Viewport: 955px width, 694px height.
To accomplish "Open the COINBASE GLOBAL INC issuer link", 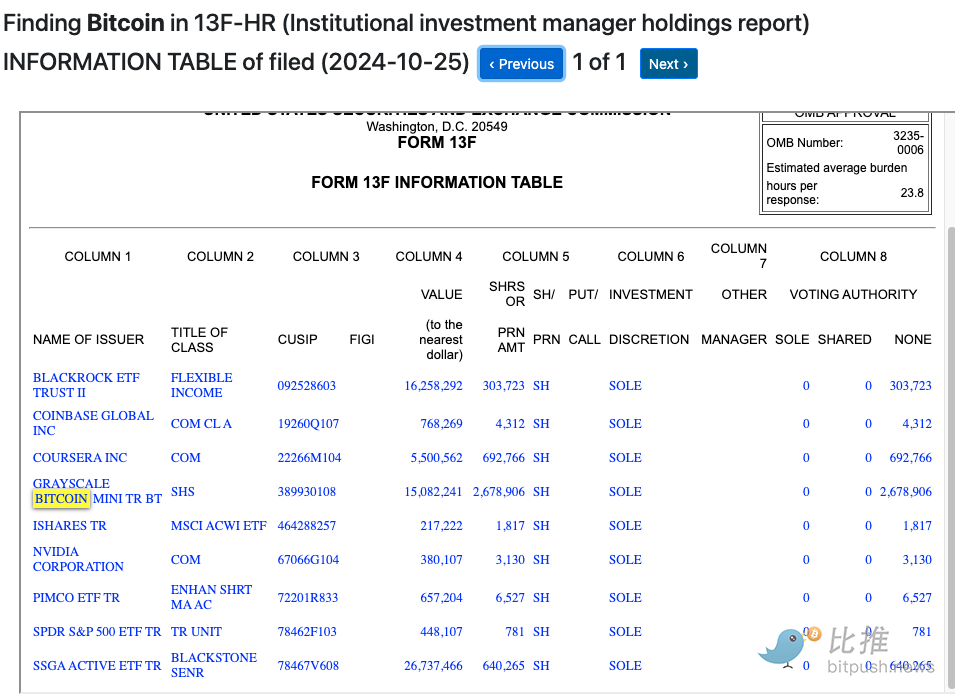I will [x=93, y=423].
